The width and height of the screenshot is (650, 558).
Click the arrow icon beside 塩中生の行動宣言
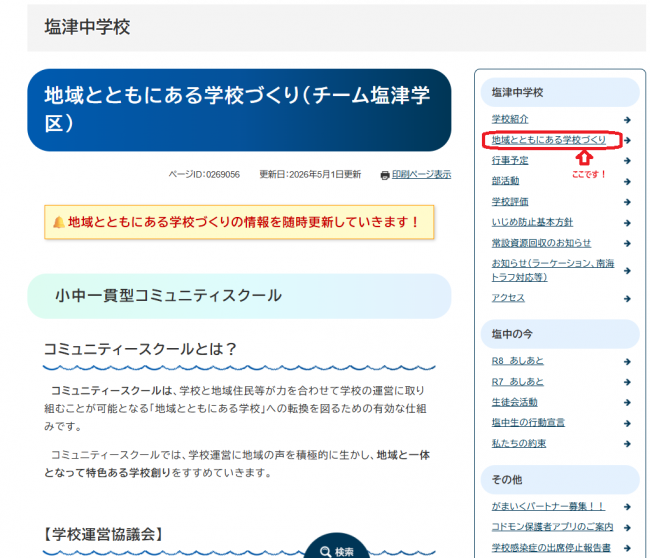click(627, 423)
